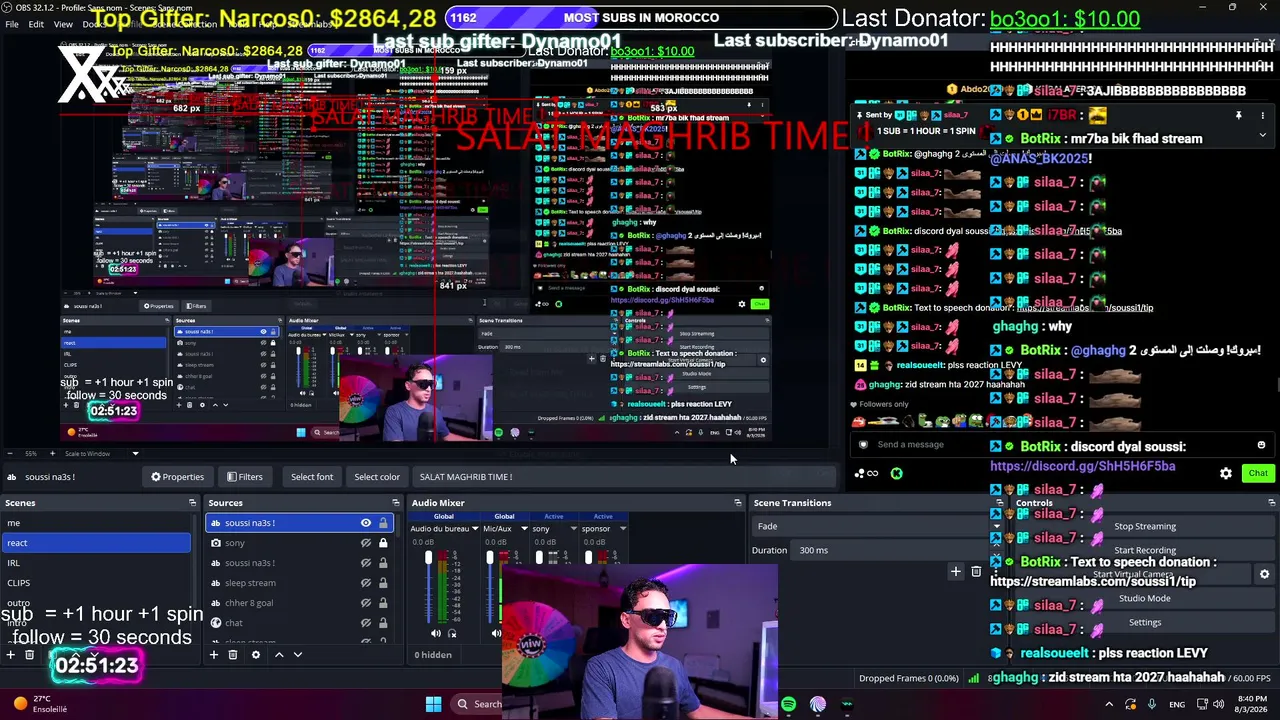Open Properties for the selected source
The width and height of the screenshot is (1280, 720).
(177, 477)
